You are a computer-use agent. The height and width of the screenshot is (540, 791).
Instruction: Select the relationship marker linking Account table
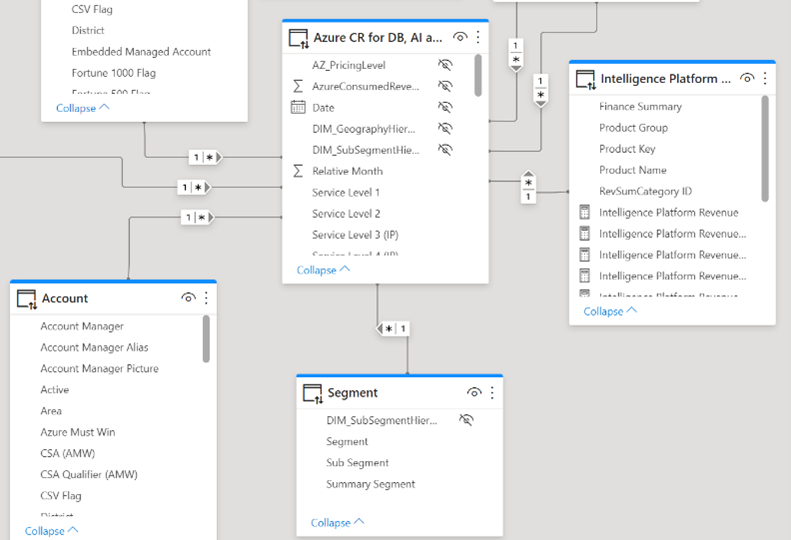(198, 218)
